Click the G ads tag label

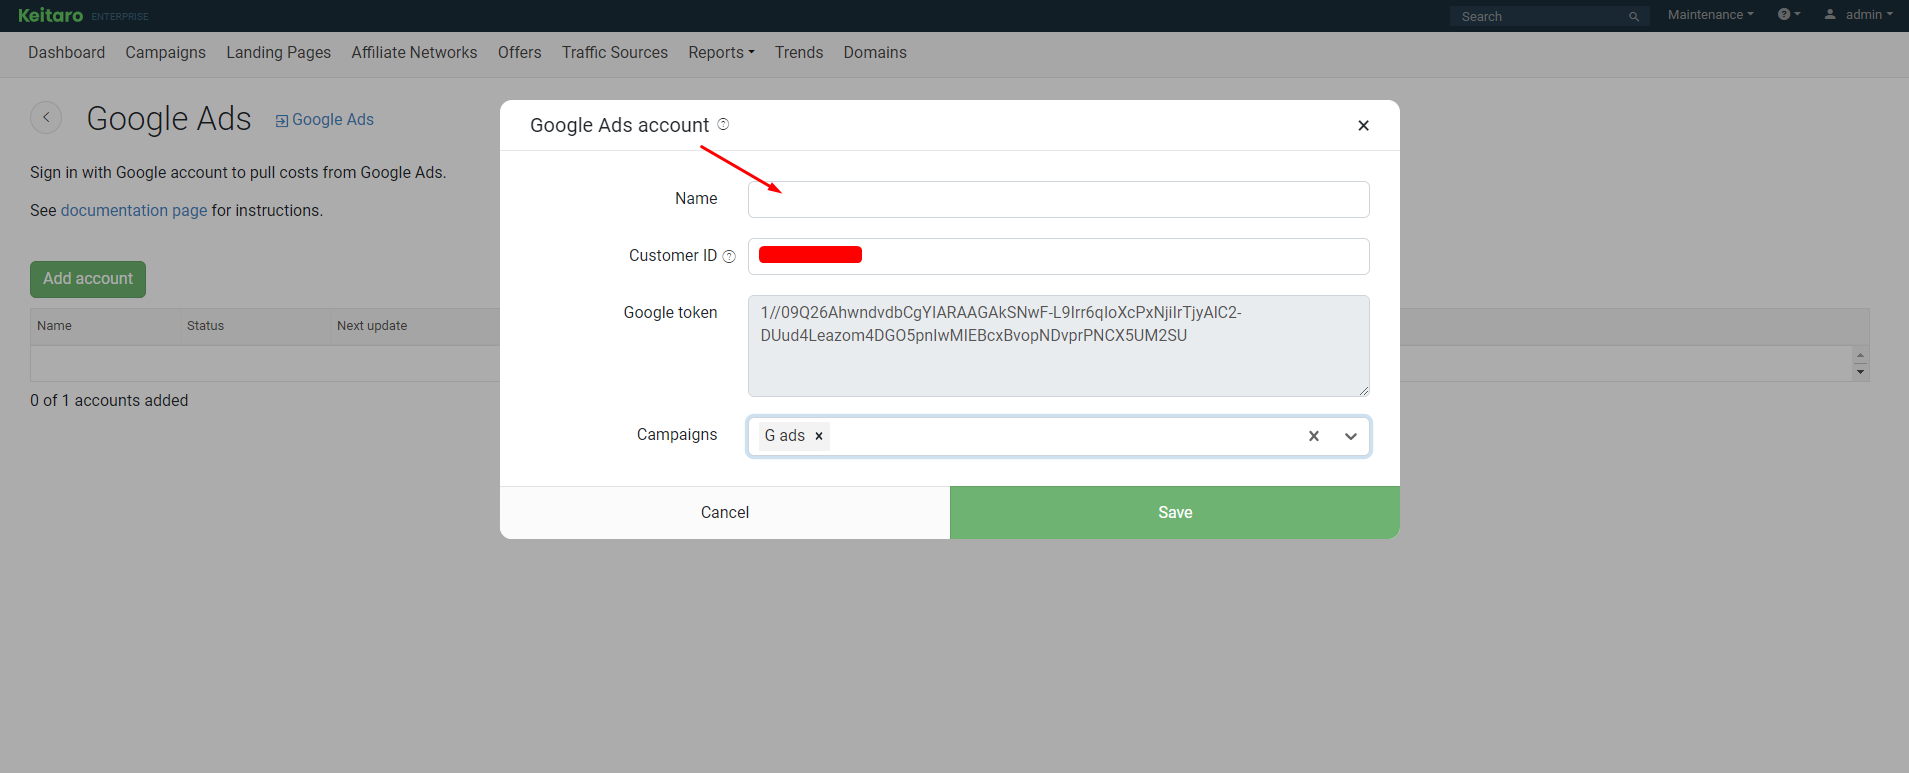click(785, 436)
